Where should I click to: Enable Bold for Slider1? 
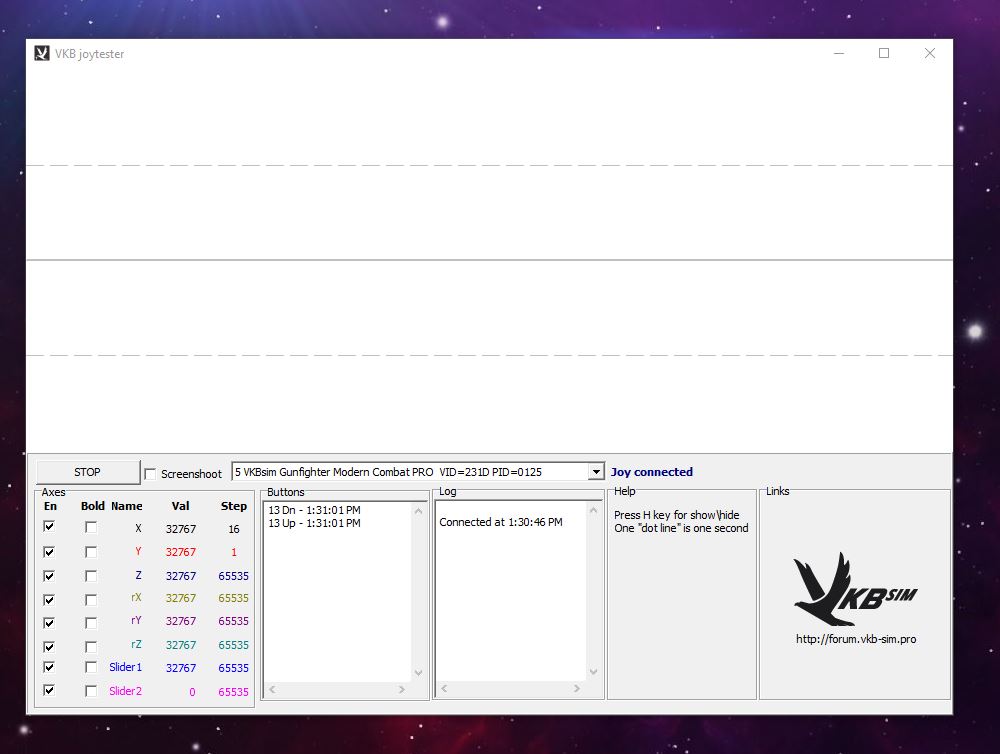[91, 667]
